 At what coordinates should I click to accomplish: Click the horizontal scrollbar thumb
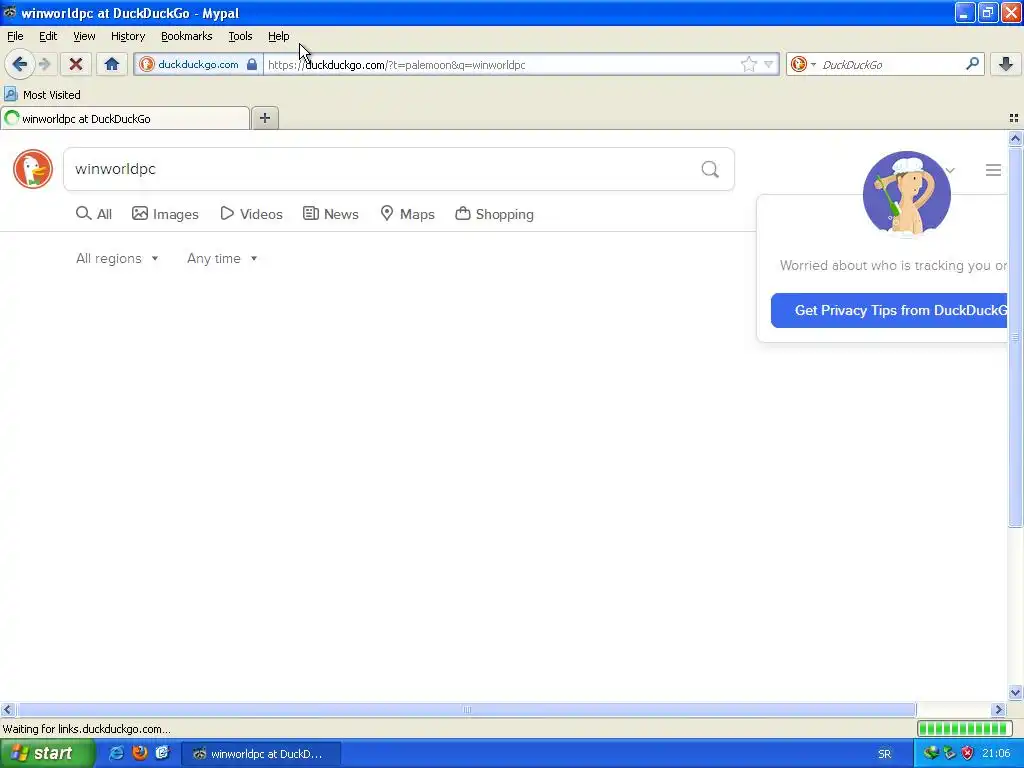[466, 710]
